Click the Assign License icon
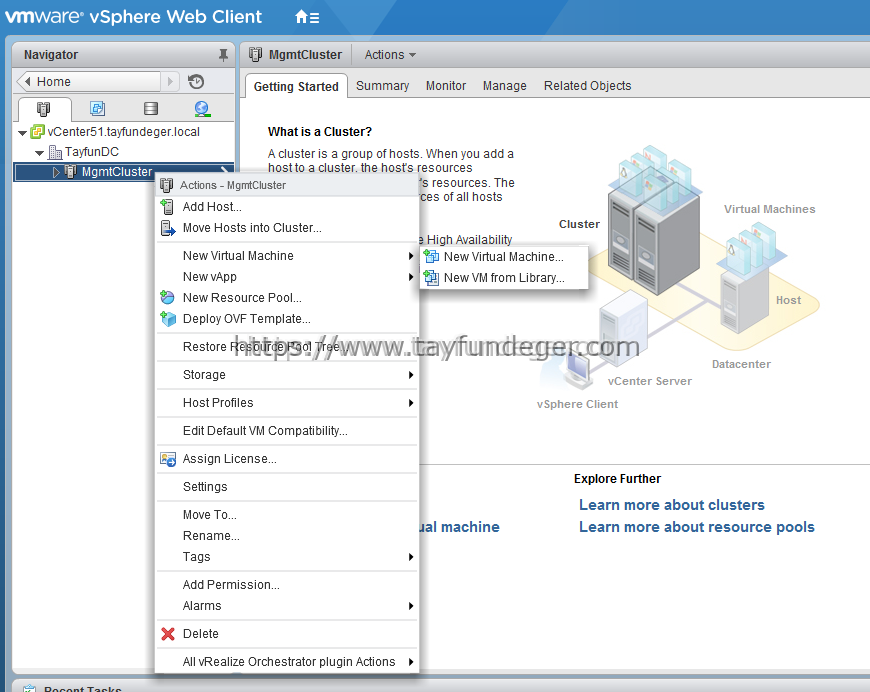 pos(168,459)
